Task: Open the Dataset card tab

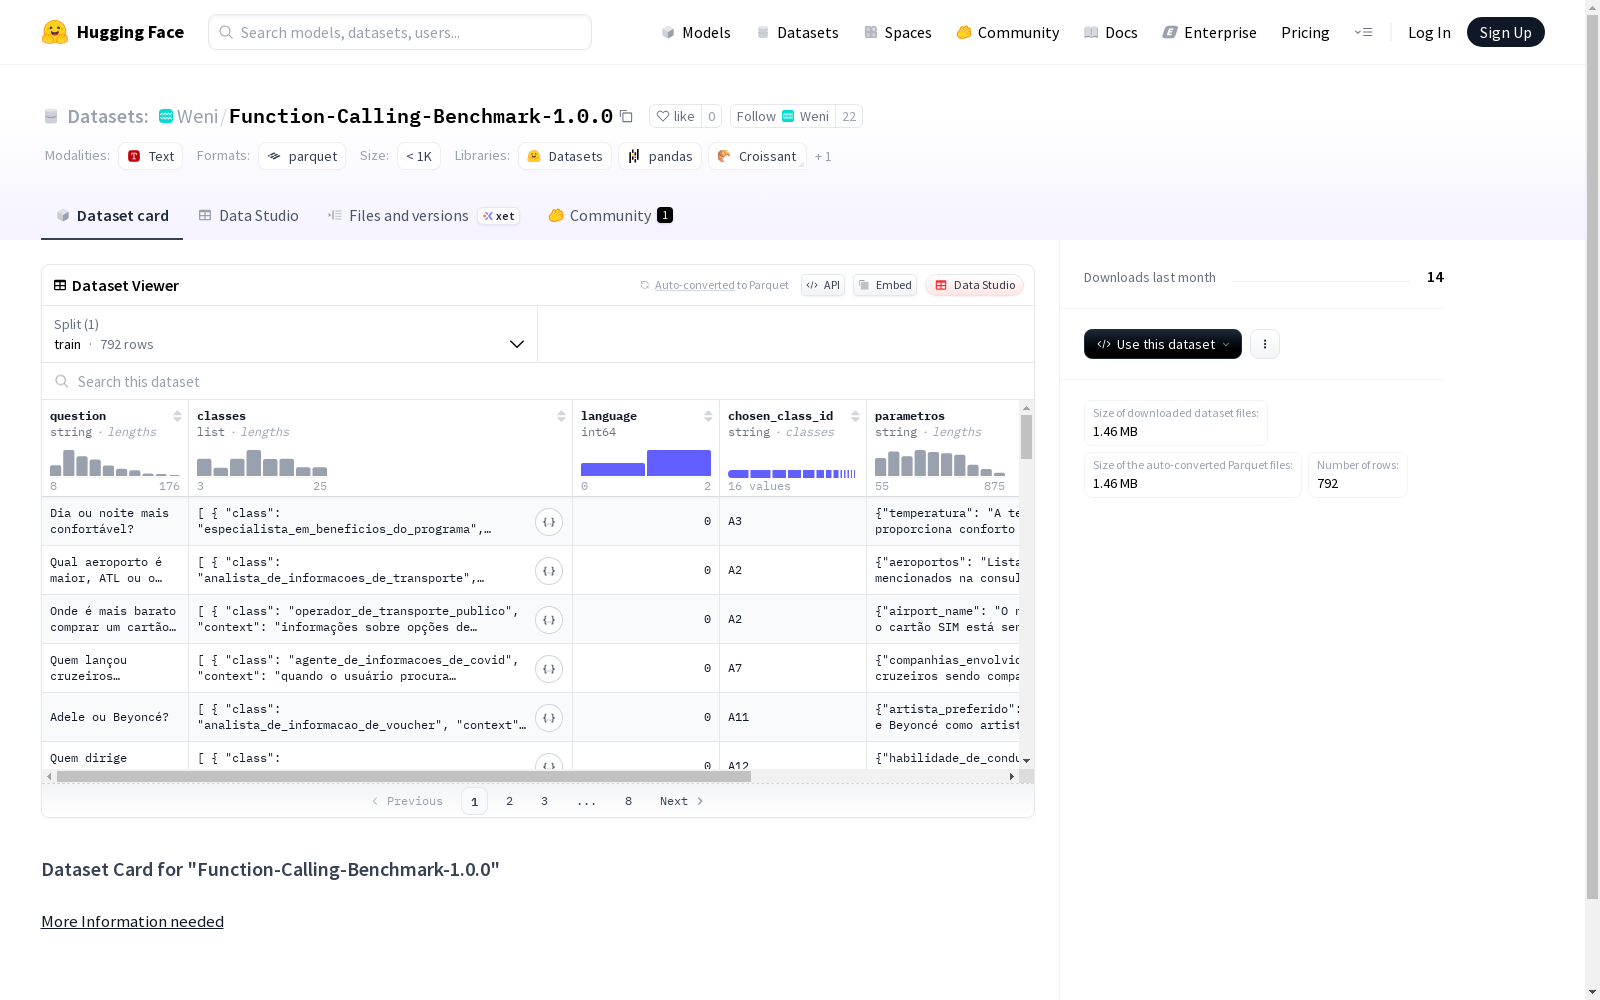Action: (112, 216)
